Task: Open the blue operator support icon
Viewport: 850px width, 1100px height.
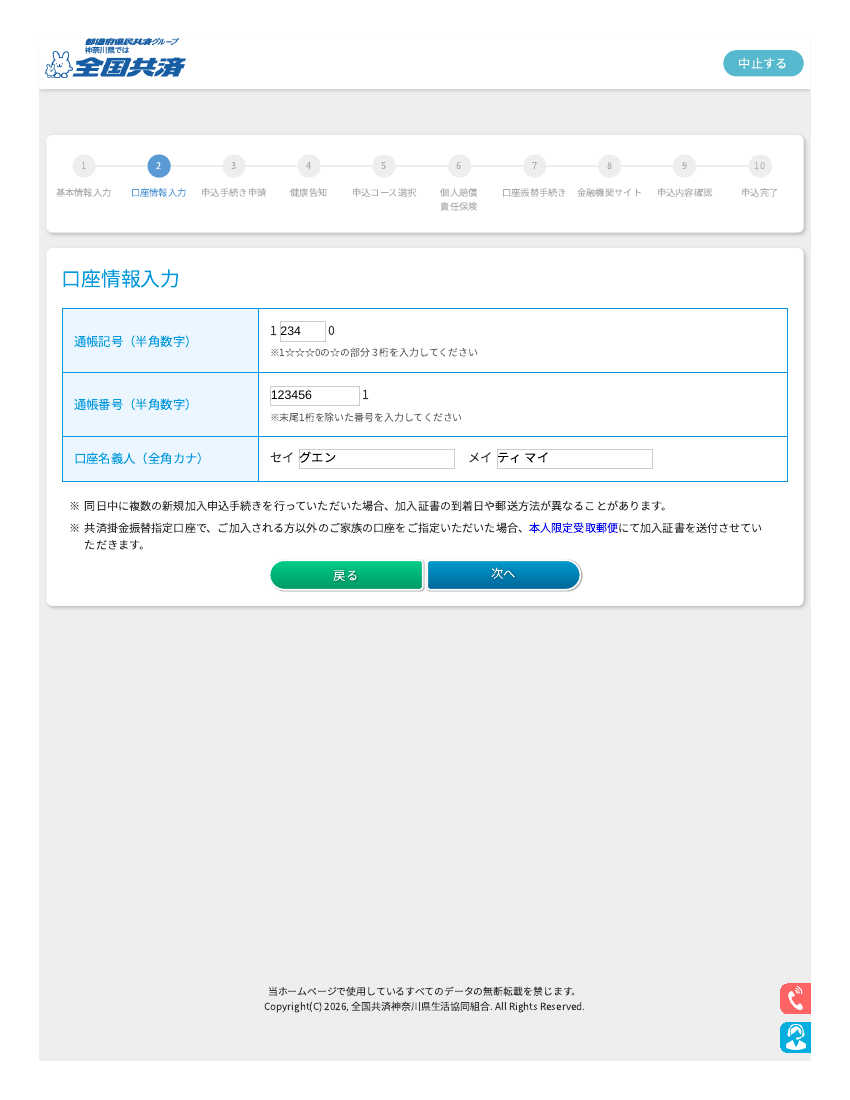Action: 795,1037
